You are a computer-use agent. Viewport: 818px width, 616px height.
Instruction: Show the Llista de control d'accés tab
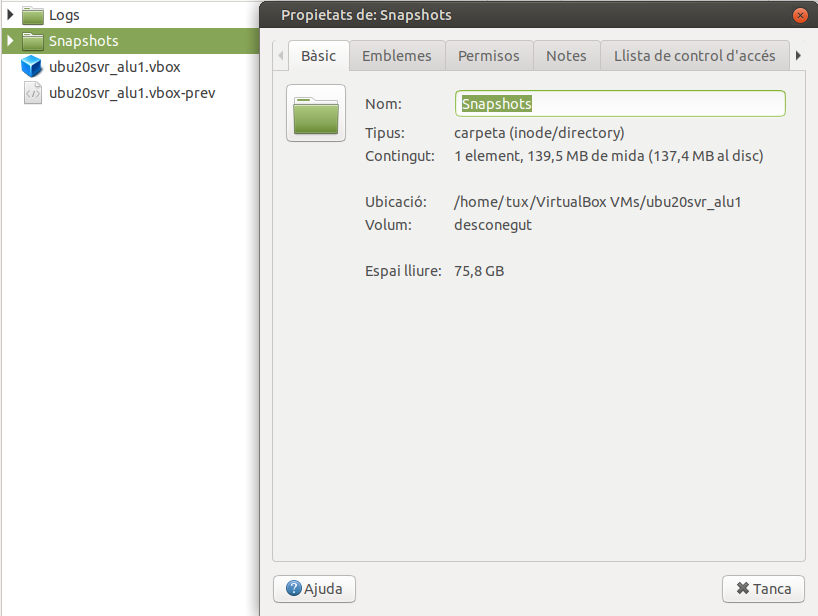694,56
